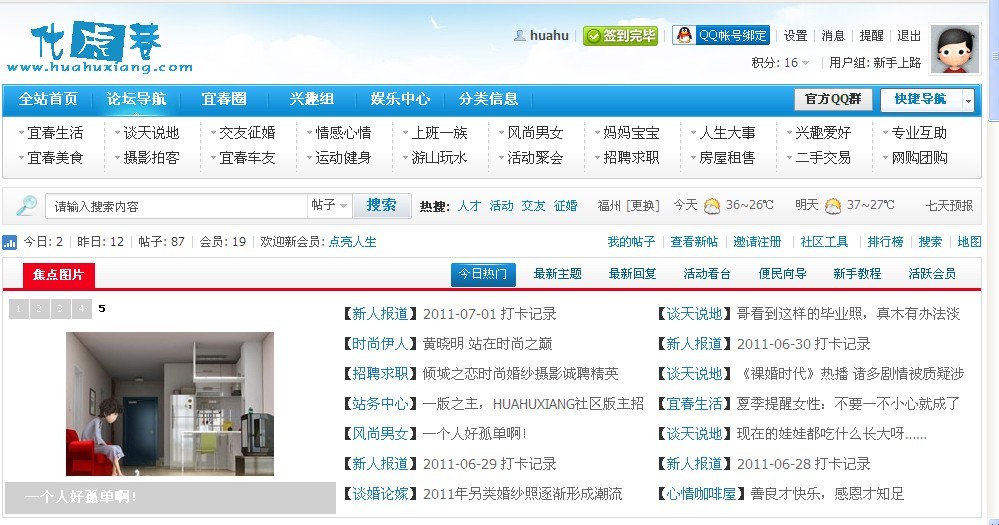Open 排行榜 ranking link
Viewport: 999px width, 525px height.
(x=886, y=242)
